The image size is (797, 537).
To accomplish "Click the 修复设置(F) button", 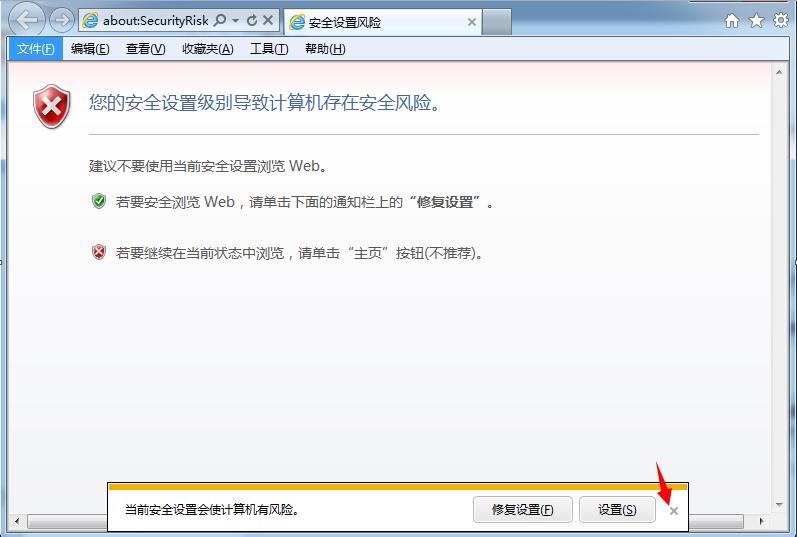I will pyautogui.click(x=521, y=509).
